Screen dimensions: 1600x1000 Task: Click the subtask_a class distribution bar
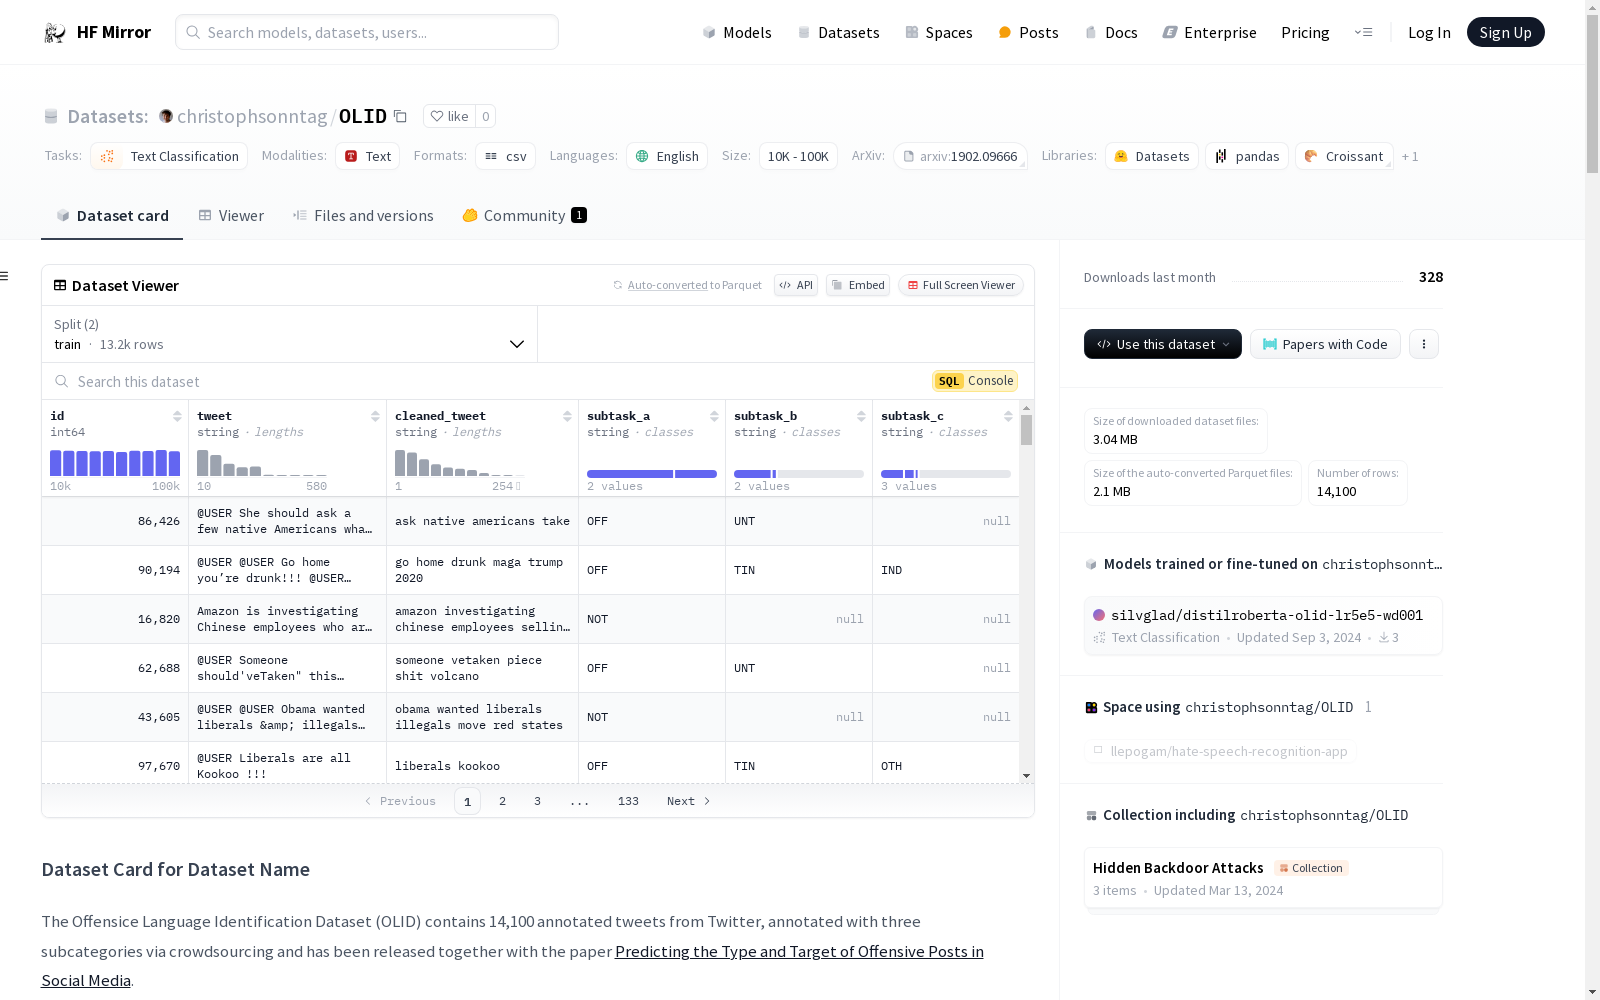pos(652,474)
